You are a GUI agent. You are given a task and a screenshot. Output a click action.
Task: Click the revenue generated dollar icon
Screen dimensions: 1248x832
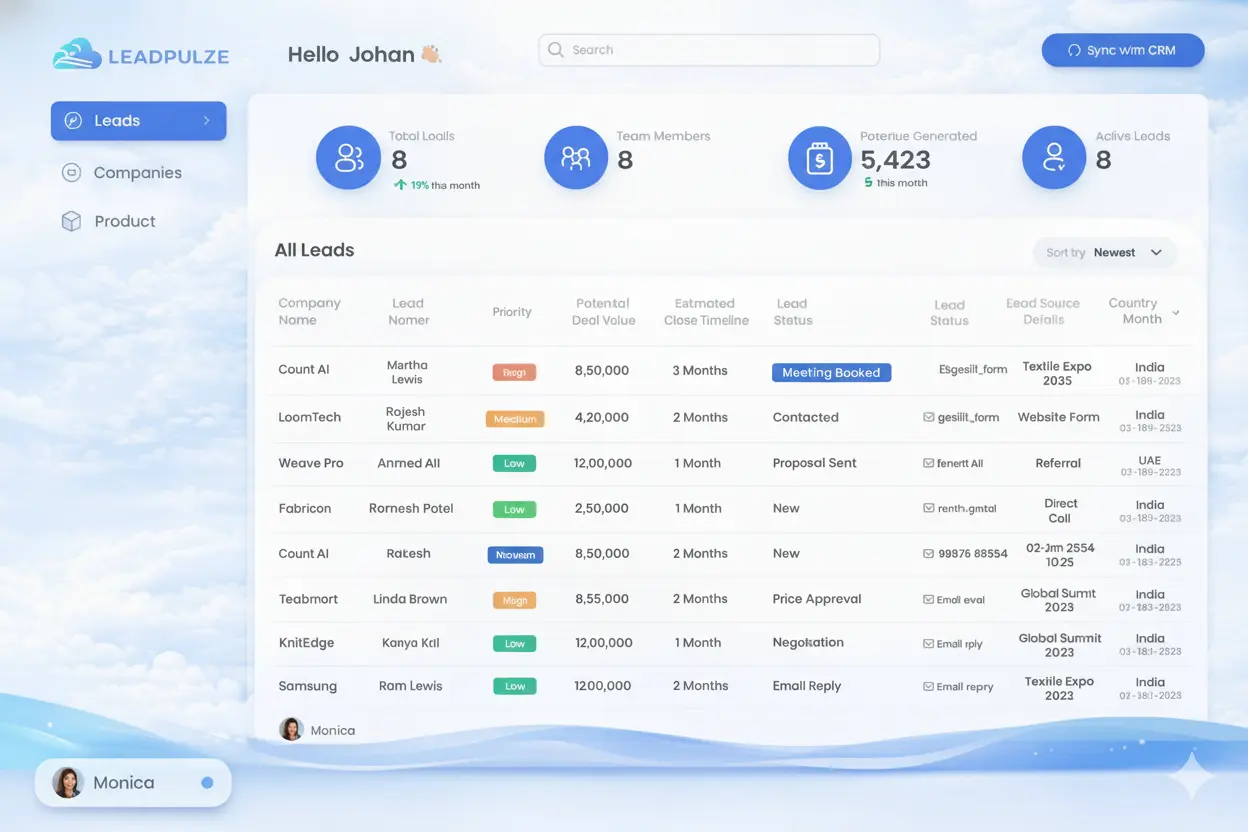pyautogui.click(x=820, y=158)
